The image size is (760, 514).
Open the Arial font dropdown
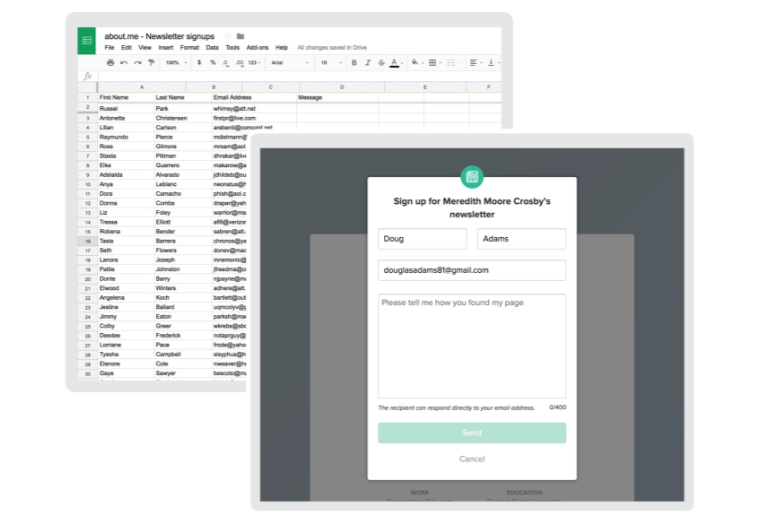(289, 63)
